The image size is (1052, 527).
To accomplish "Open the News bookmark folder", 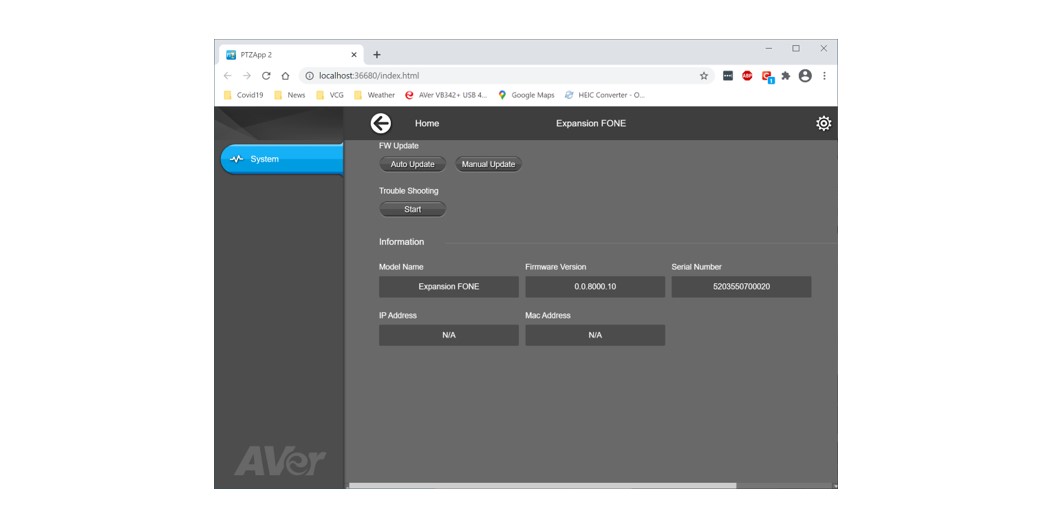I will coord(290,95).
